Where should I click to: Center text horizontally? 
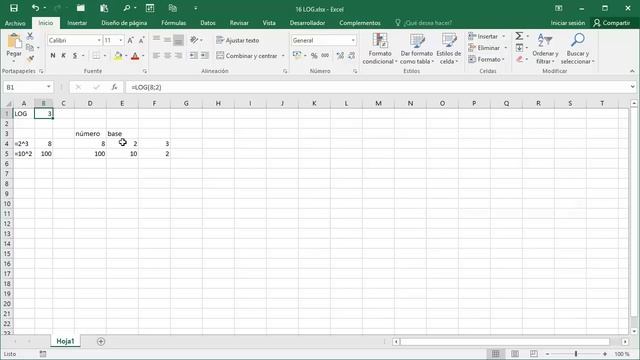tap(167, 56)
